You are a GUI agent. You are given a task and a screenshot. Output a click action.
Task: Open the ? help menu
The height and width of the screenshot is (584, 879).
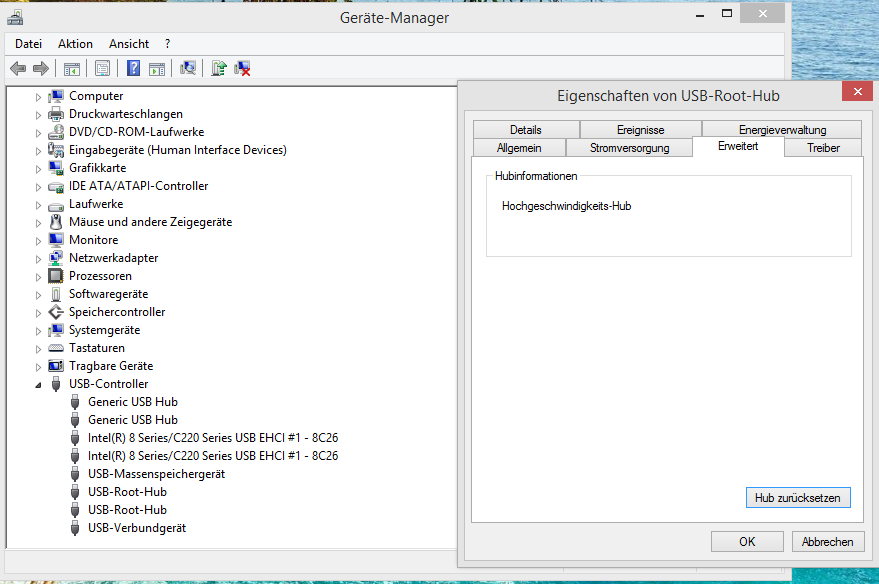[167, 44]
